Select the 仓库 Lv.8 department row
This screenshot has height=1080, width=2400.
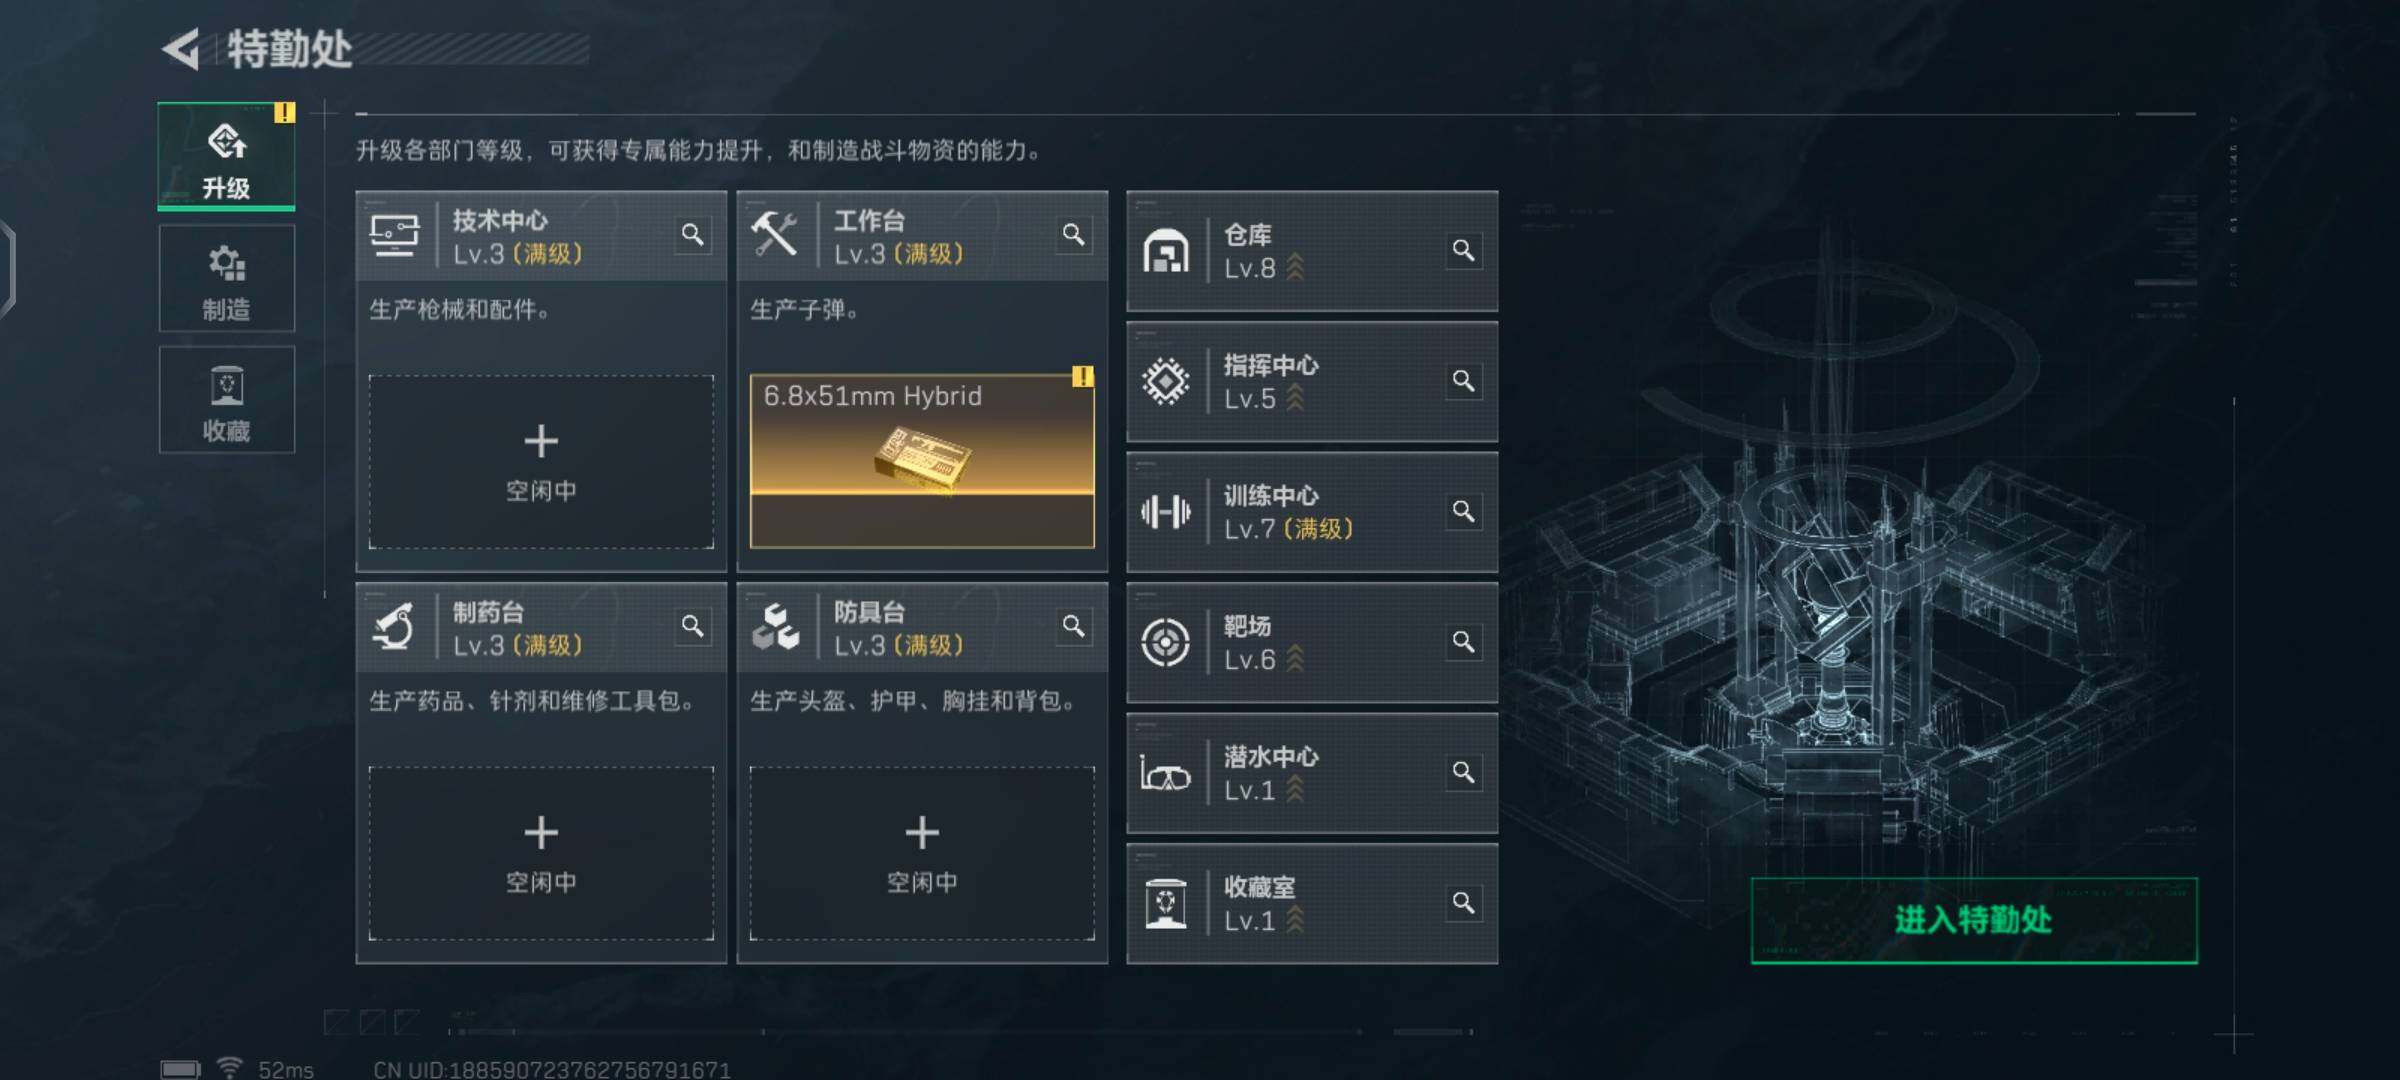[1312, 251]
